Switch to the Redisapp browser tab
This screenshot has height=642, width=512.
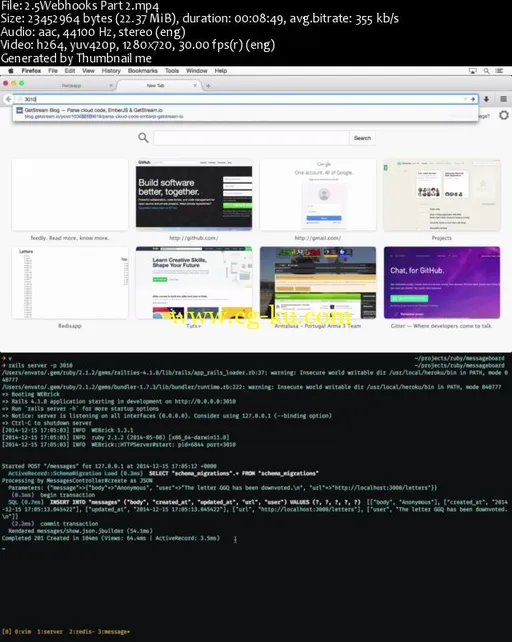[x=72, y=86]
